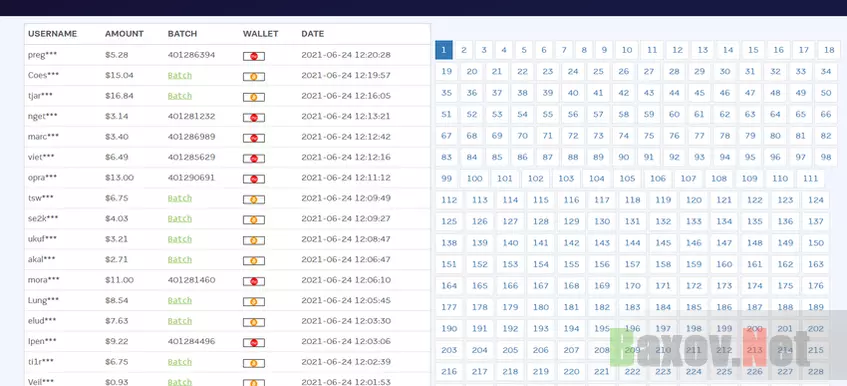Select the $15.04 amount cell

coord(119,75)
